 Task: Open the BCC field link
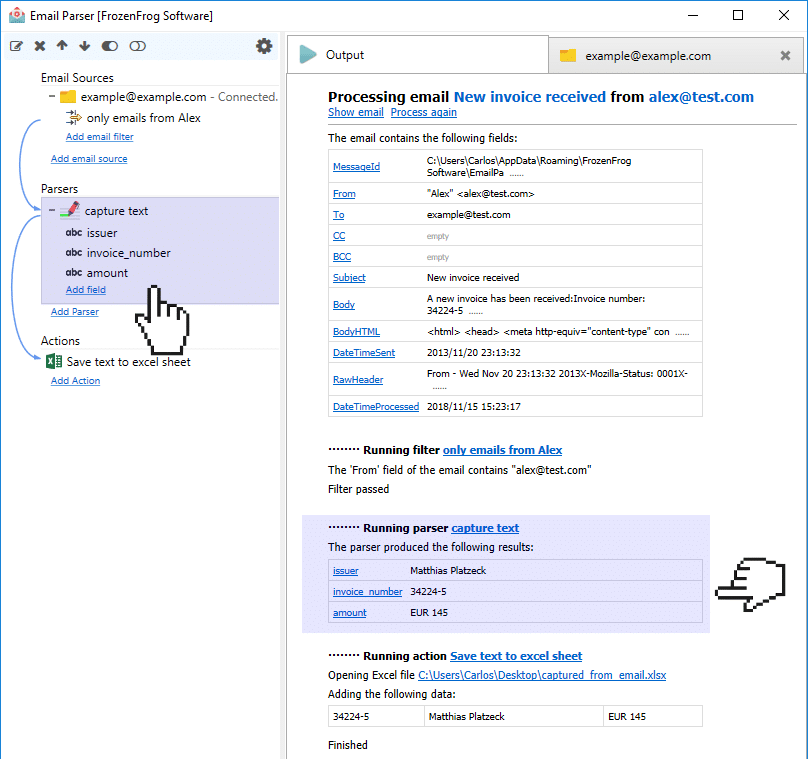point(342,257)
